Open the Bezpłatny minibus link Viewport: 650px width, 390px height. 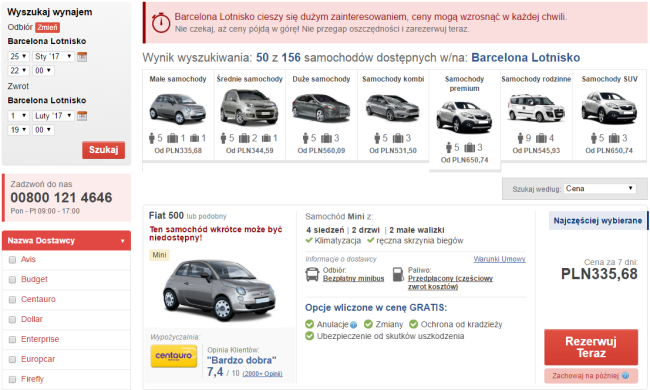coord(353,279)
